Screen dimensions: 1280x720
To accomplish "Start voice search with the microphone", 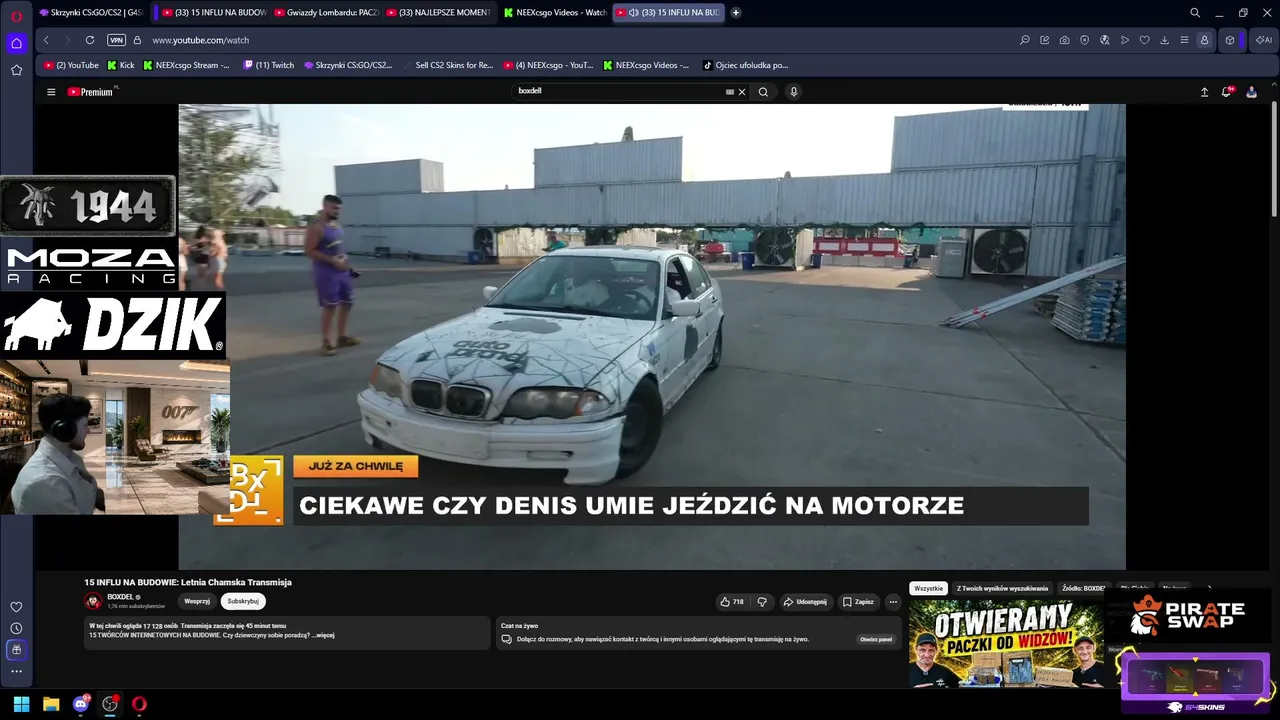I will pyautogui.click(x=794, y=92).
